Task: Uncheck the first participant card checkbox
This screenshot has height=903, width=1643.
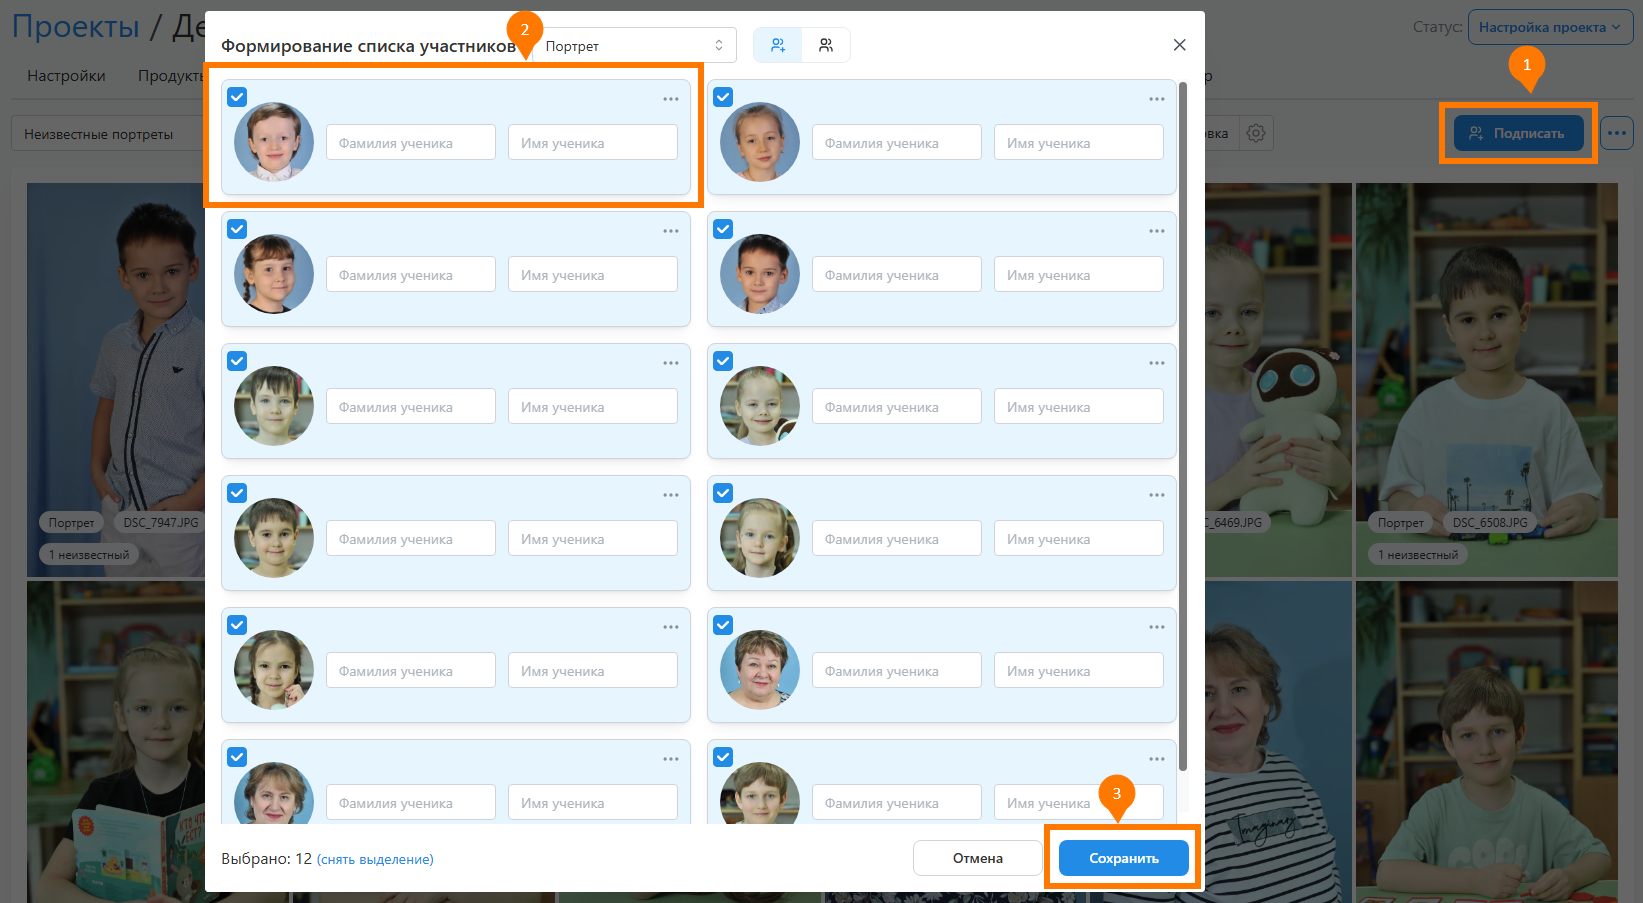Action: 237,97
